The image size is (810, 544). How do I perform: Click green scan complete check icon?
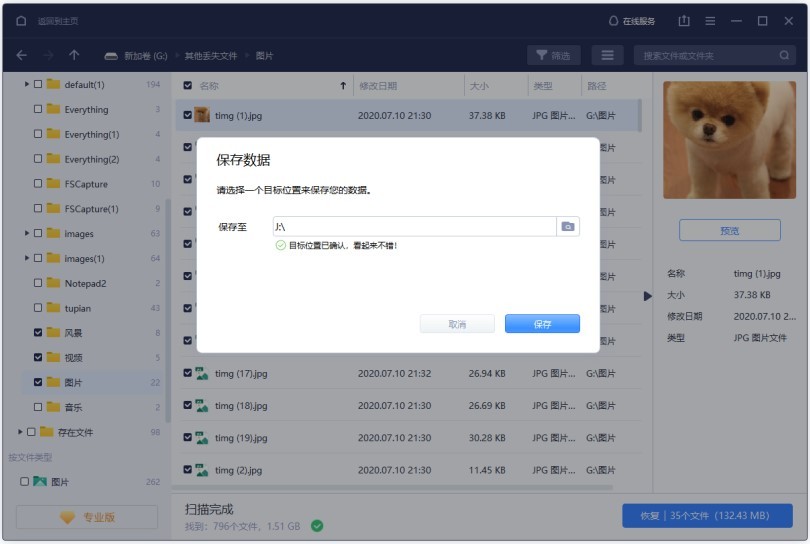pyautogui.click(x=317, y=526)
